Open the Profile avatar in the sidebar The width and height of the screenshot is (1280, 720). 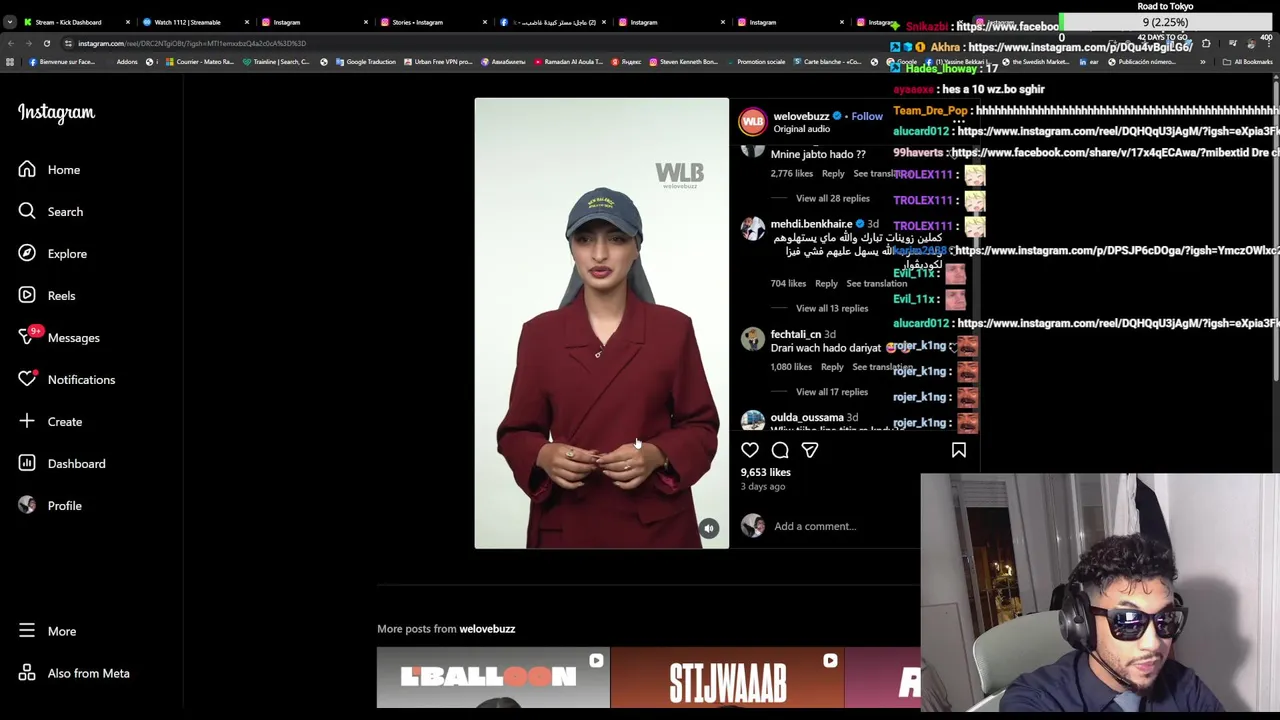pos(27,506)
